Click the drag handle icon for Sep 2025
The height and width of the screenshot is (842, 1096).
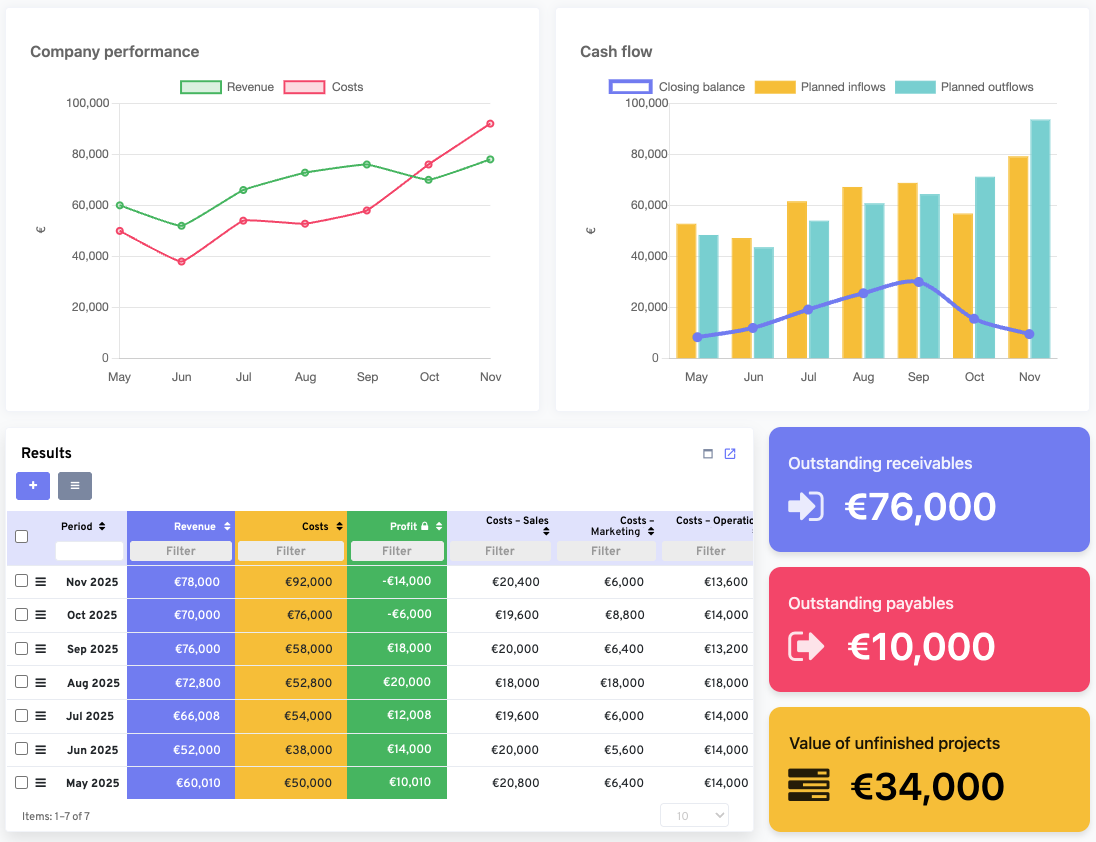[x=41, y=648]
